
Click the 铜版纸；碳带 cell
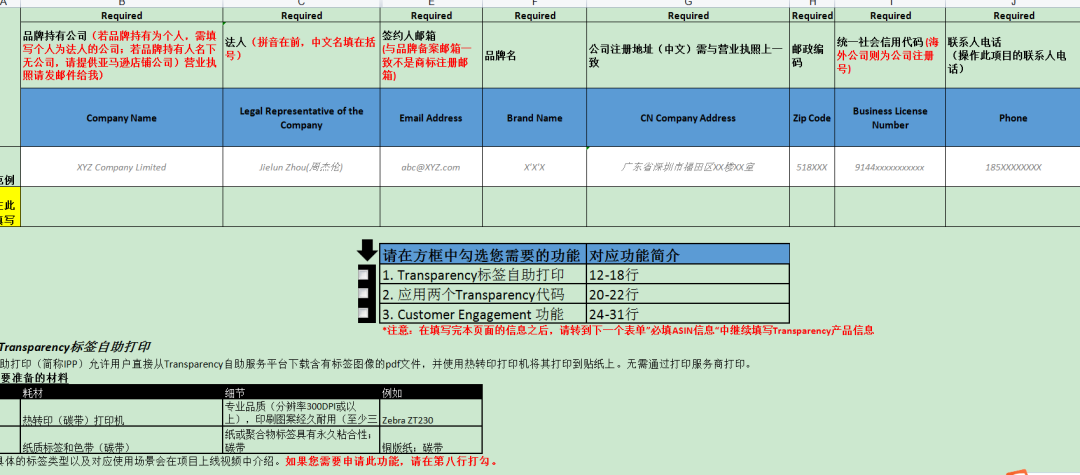tap(431, 439)
